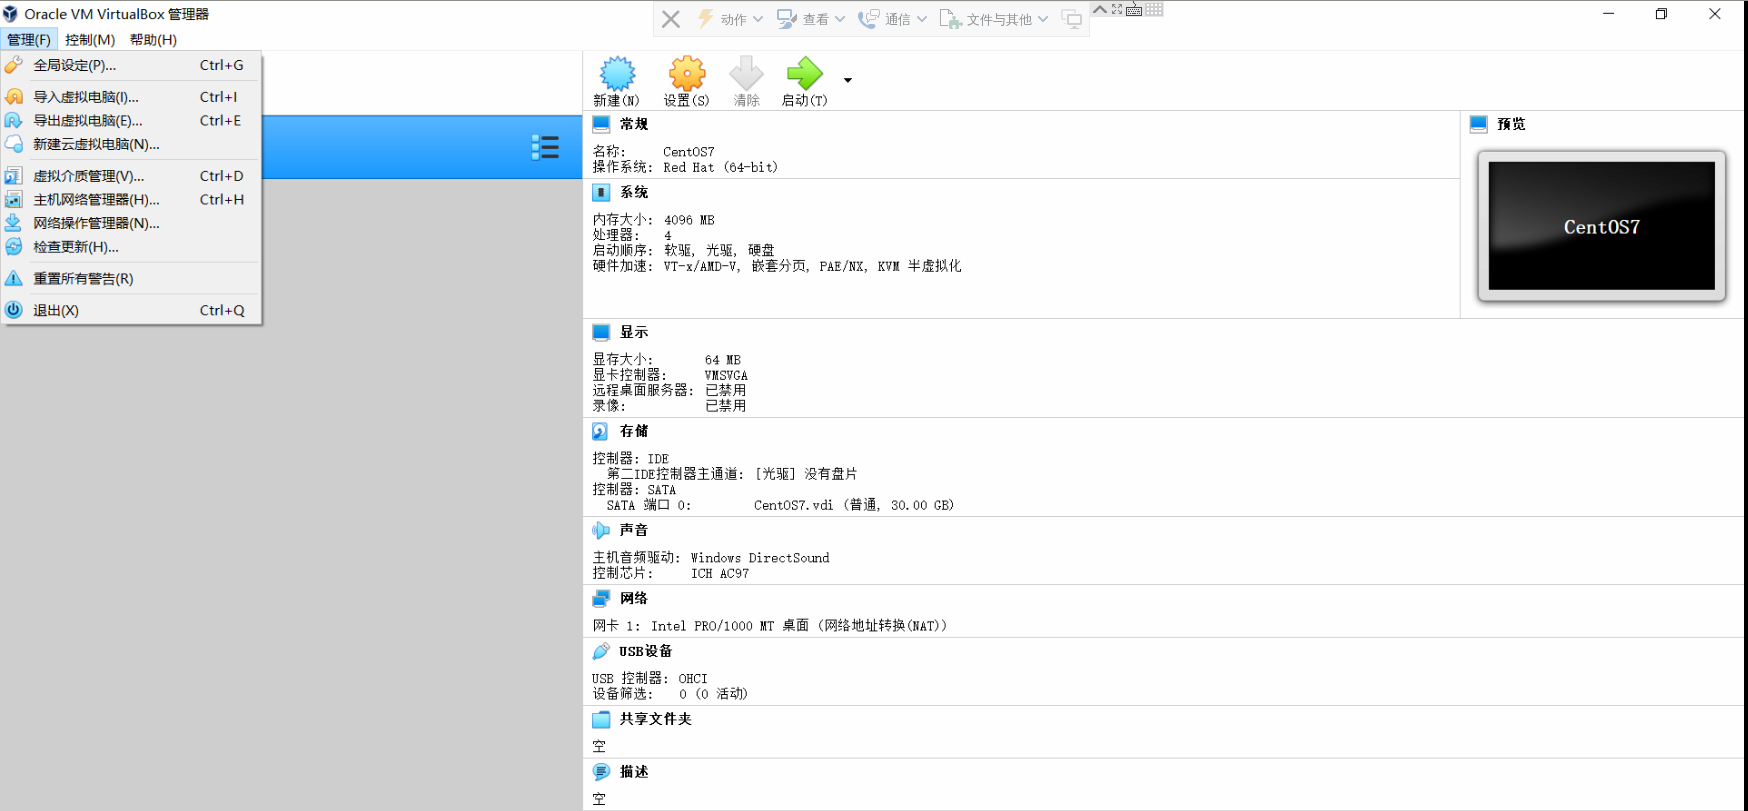Open the 控制(M) menu
The image size is (1748, 811).
(x=90, y=40)
